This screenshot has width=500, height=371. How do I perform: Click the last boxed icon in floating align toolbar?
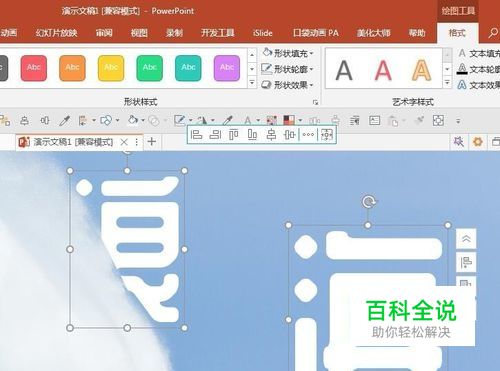326,135
